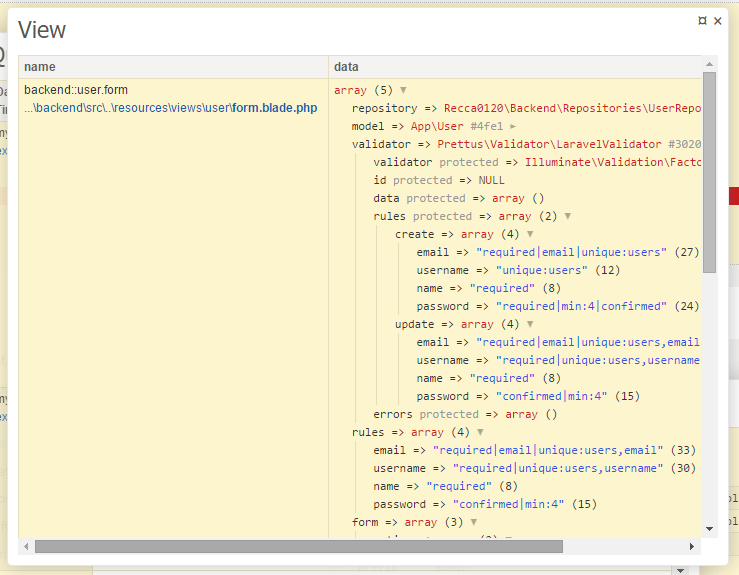The height and width of the screenshot is (575, 739).
Task: Select the id protected NULL line
Action: 439,180
